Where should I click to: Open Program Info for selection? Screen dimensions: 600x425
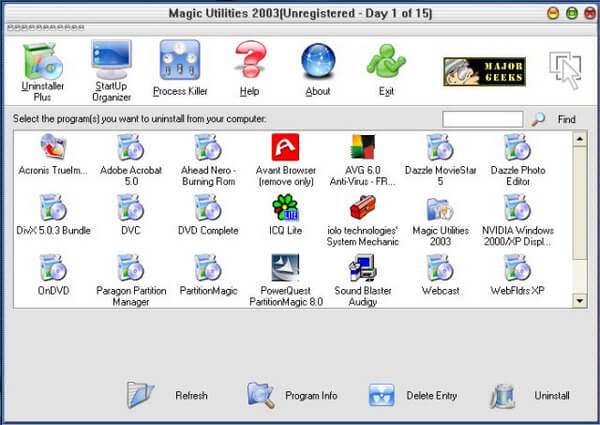click(292, 395)
